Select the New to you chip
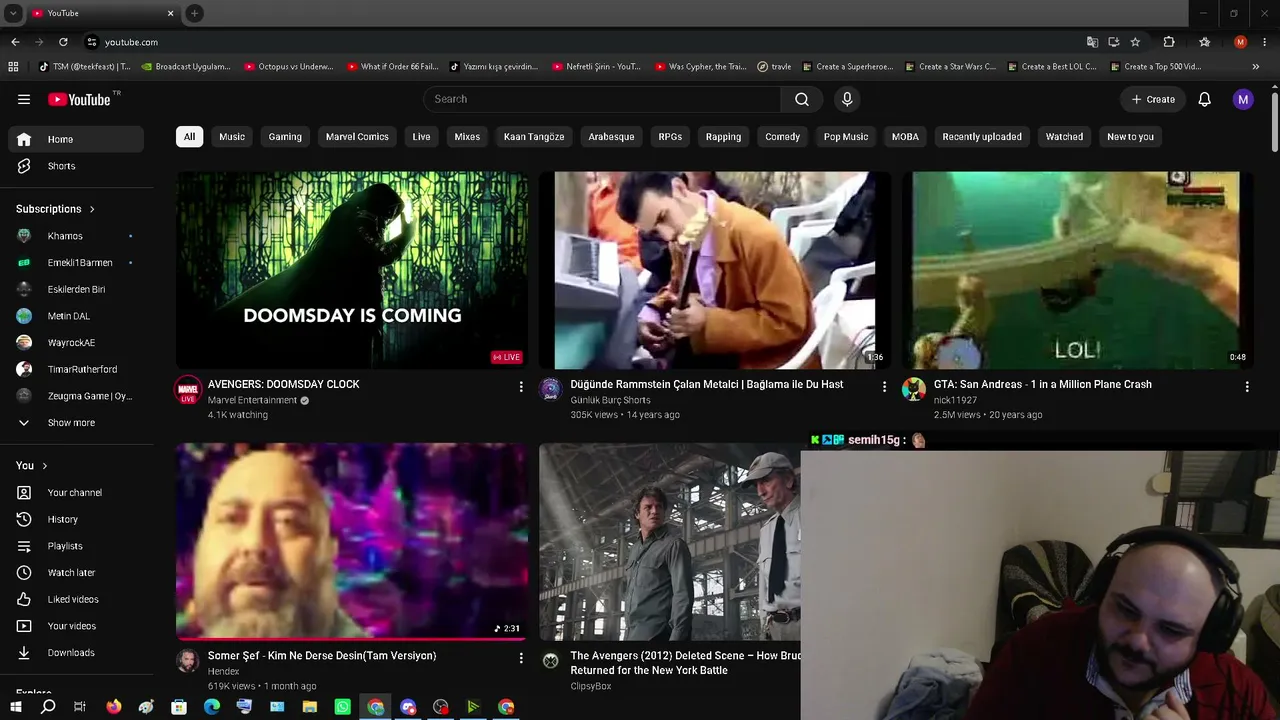This screenshot has height=720, width=1280. click(1130, 137)
